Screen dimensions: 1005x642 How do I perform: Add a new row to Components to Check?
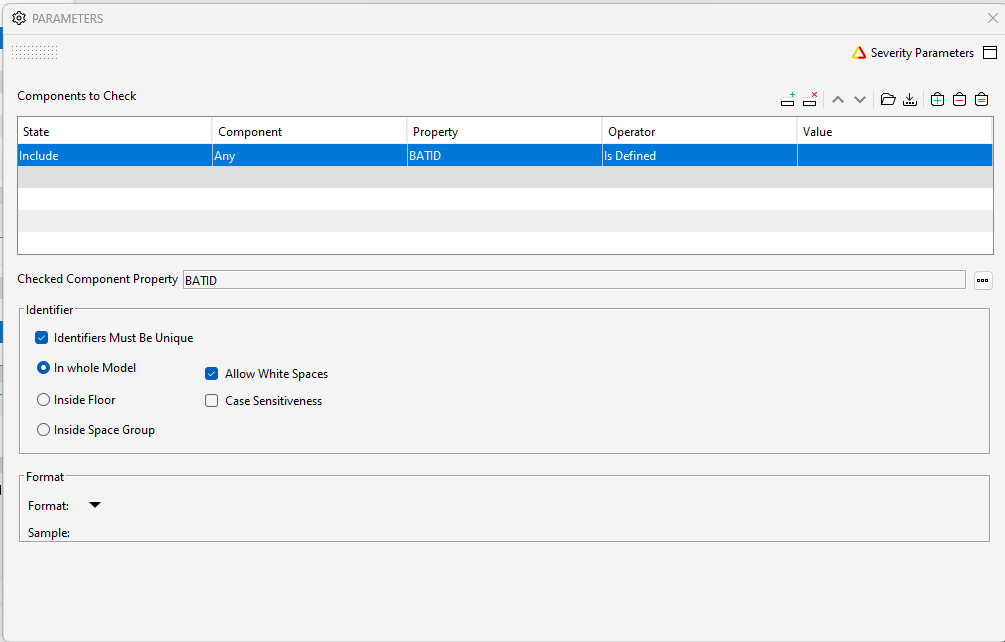point(788,99)
